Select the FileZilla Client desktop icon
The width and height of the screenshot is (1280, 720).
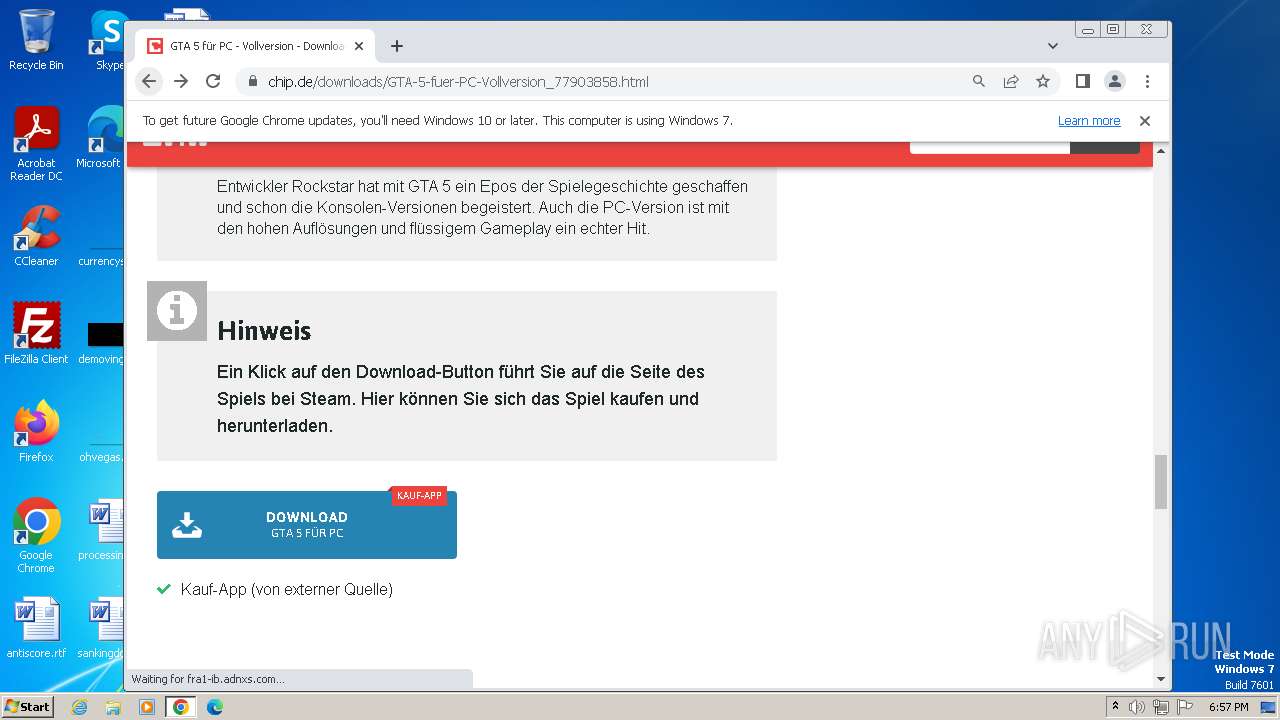(x=36, y=333)
